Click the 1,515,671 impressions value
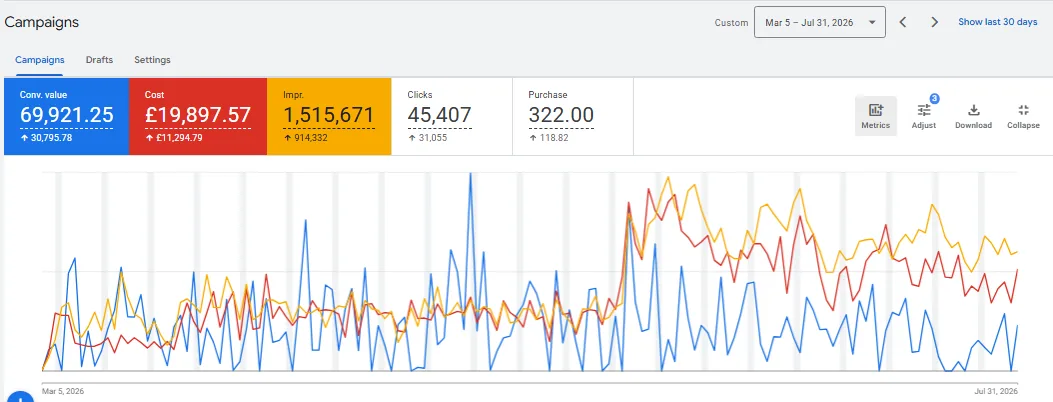 [x=328, y=115]
